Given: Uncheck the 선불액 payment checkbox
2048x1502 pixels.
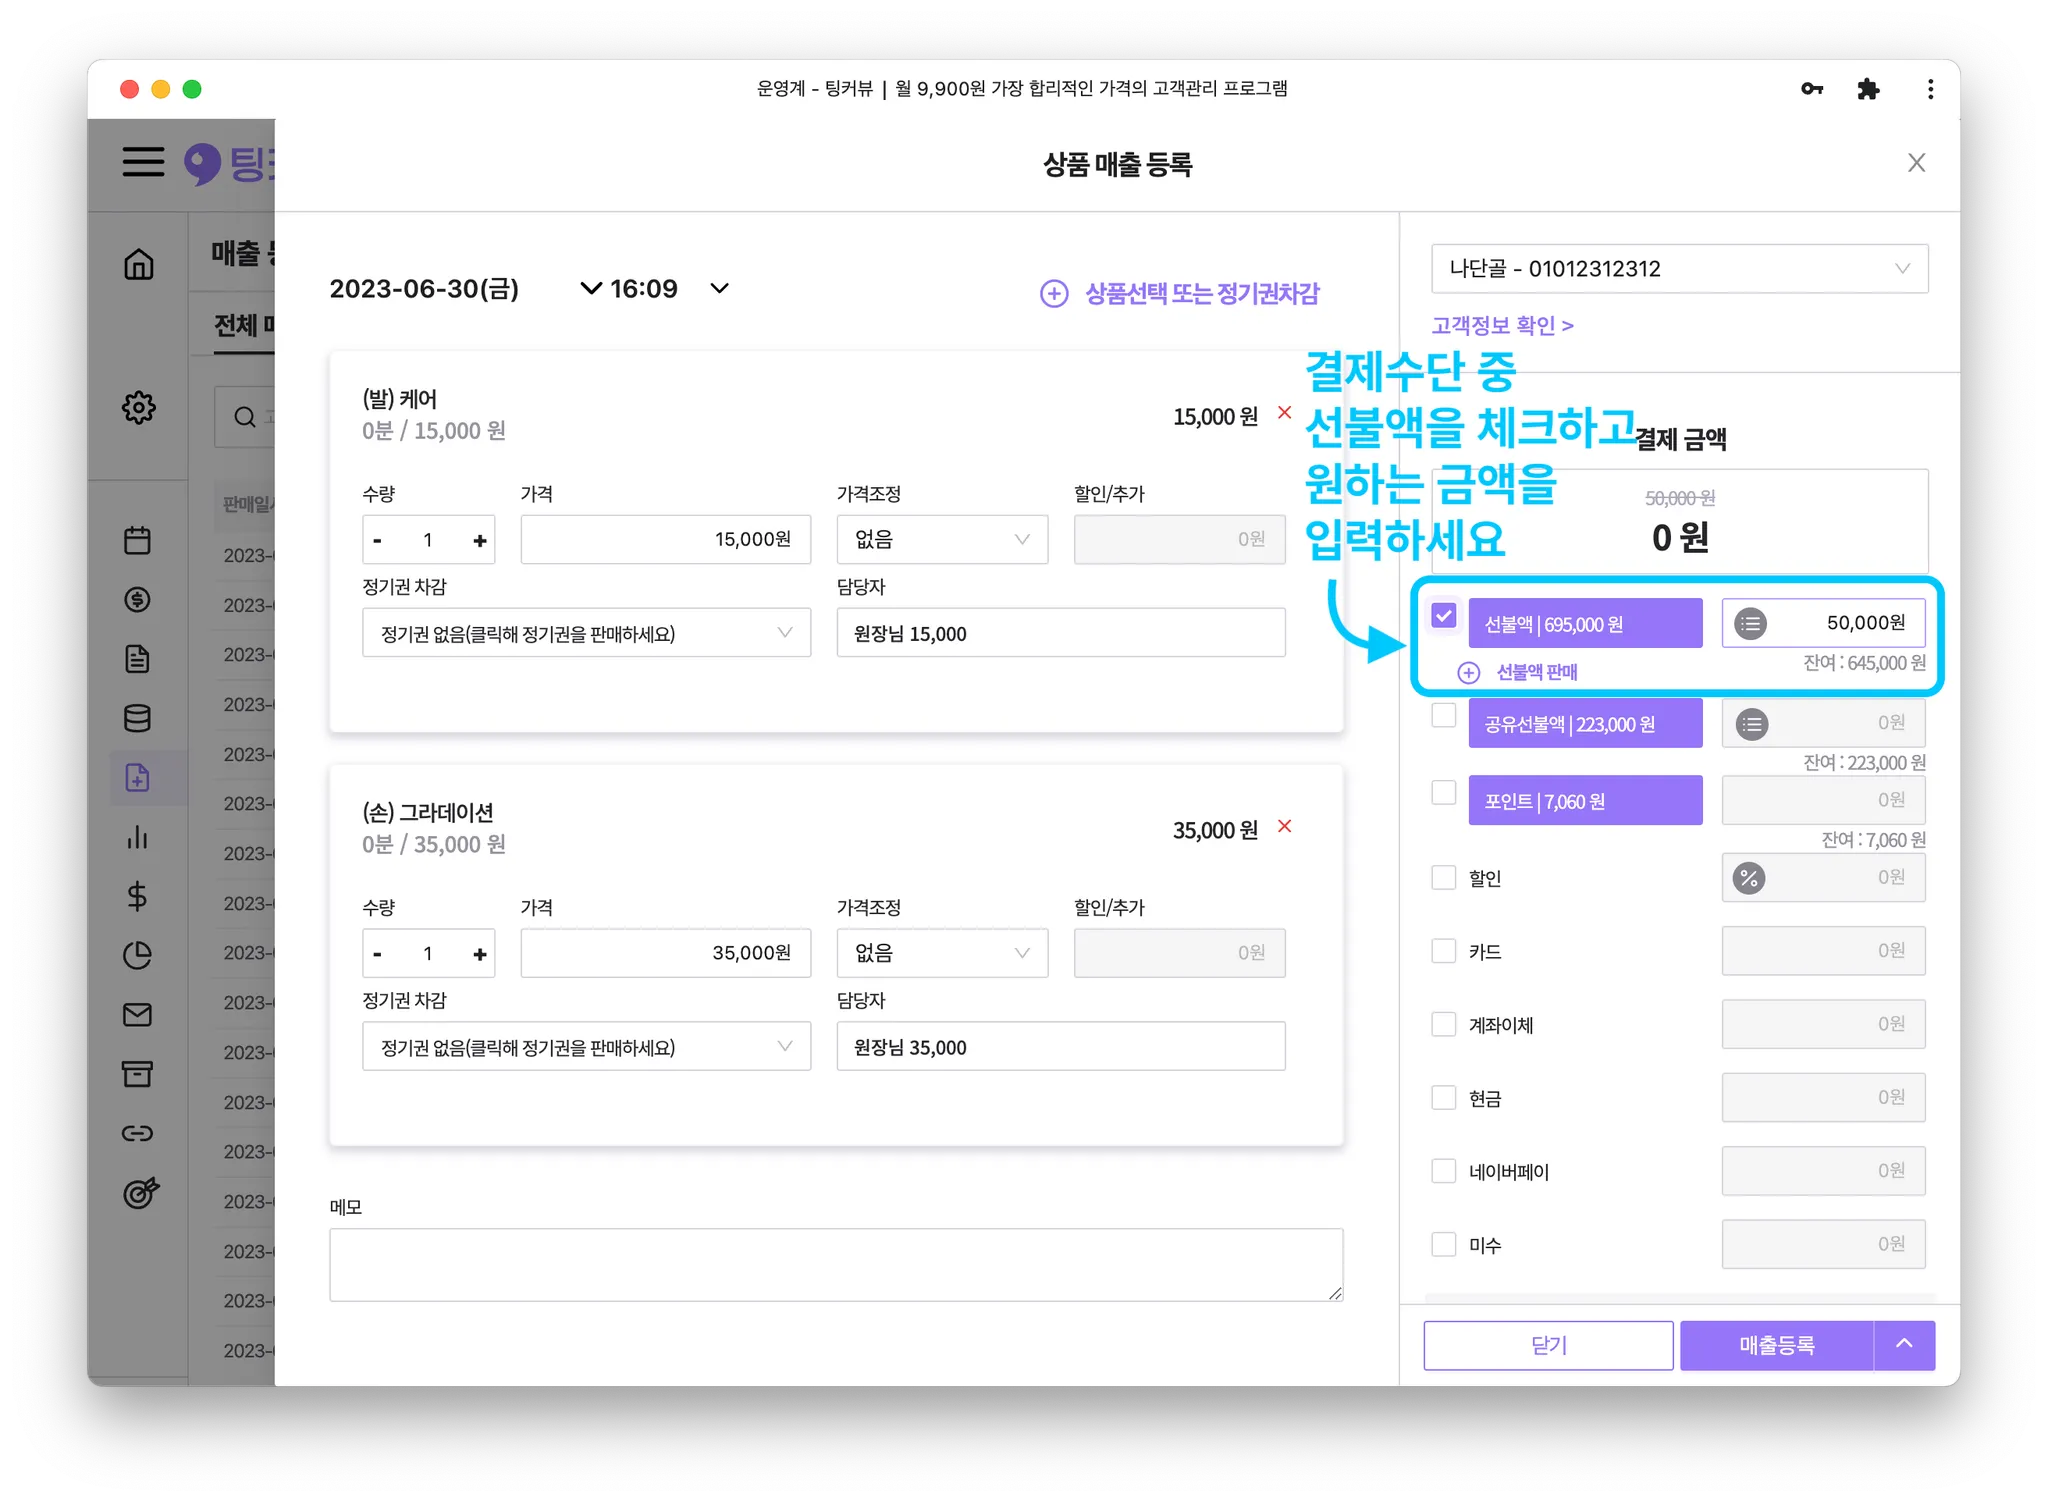Looking at the screenshot, I should point(1443,615).
